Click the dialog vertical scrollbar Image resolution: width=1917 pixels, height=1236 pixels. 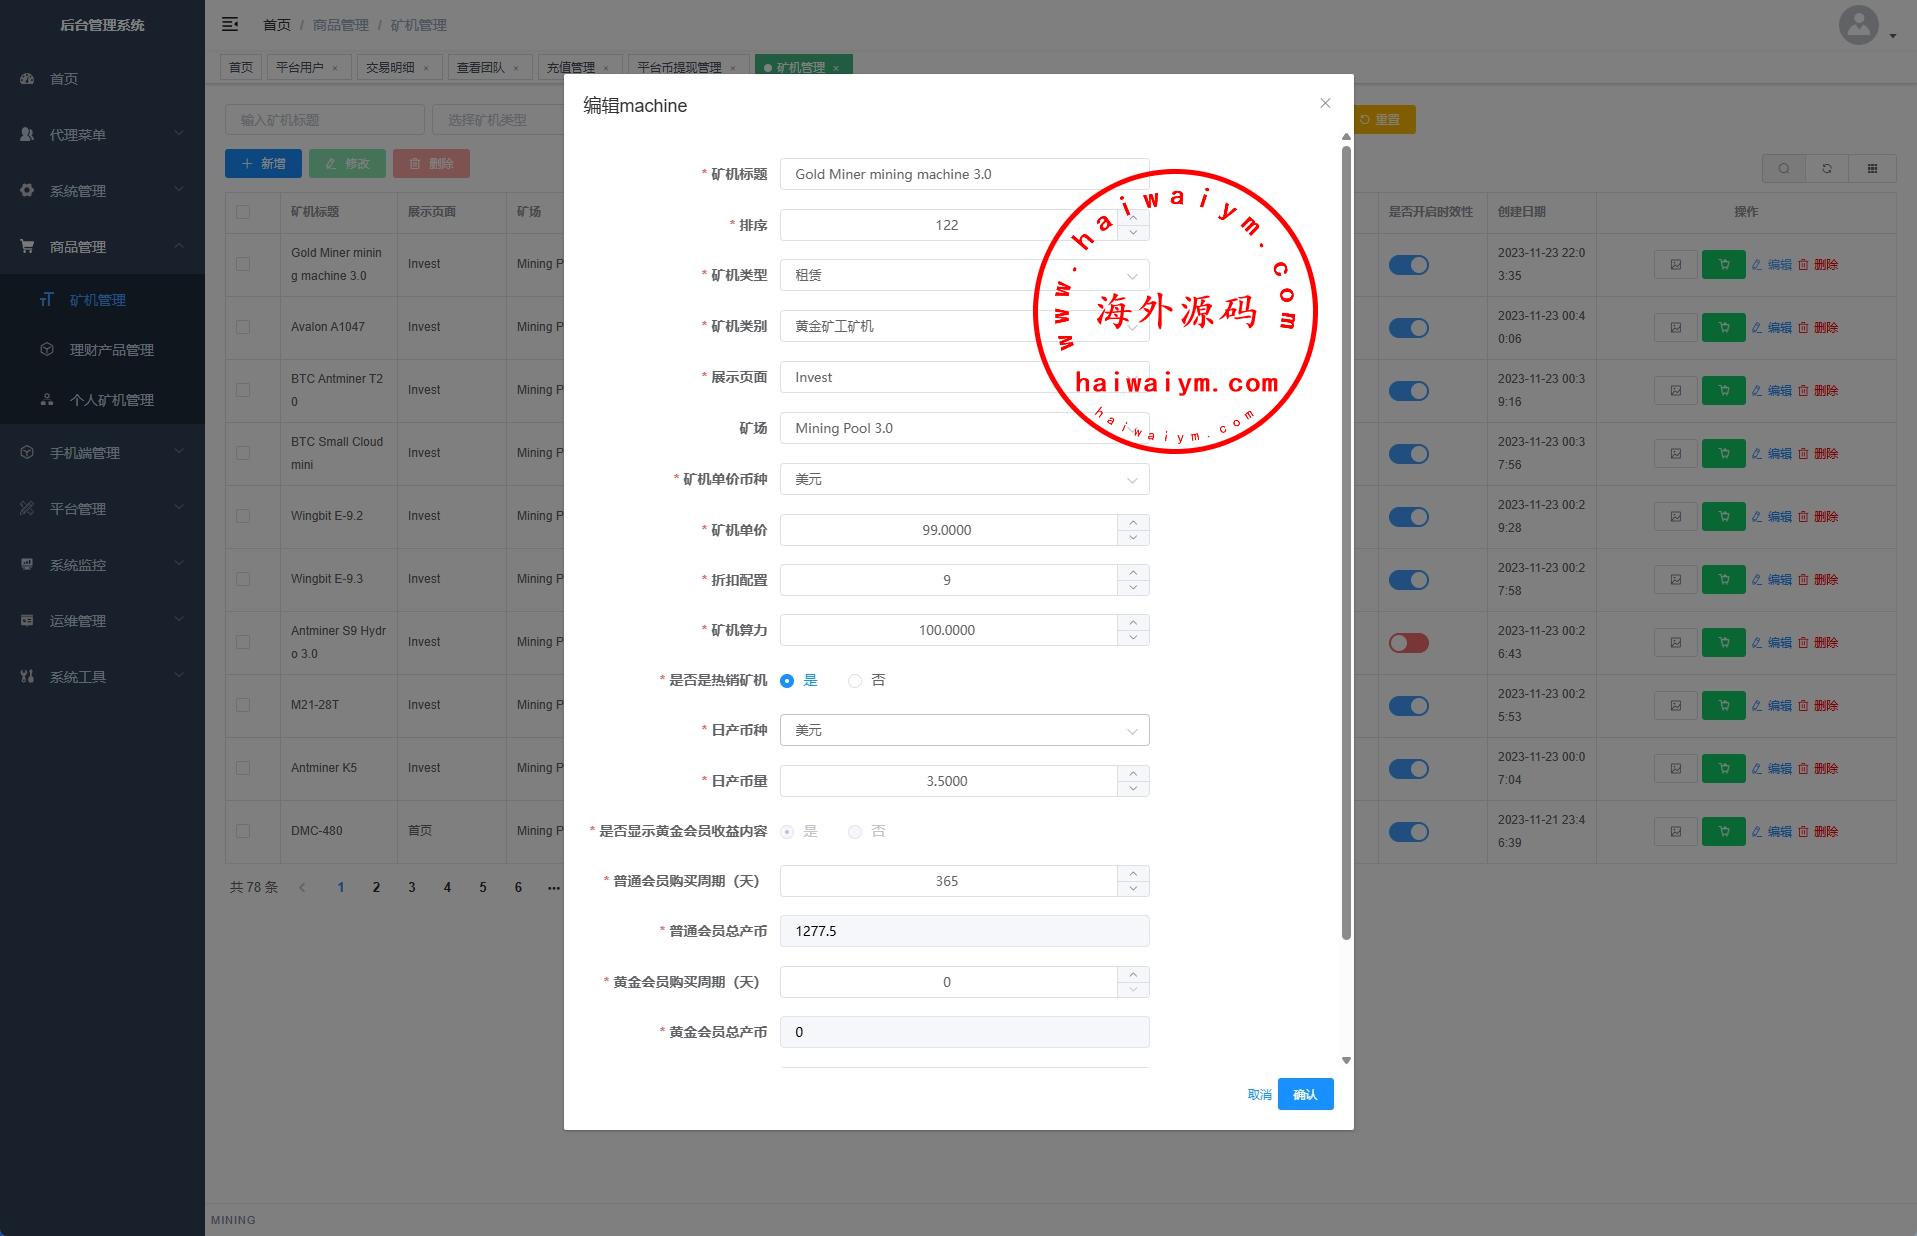point(1346,540)
